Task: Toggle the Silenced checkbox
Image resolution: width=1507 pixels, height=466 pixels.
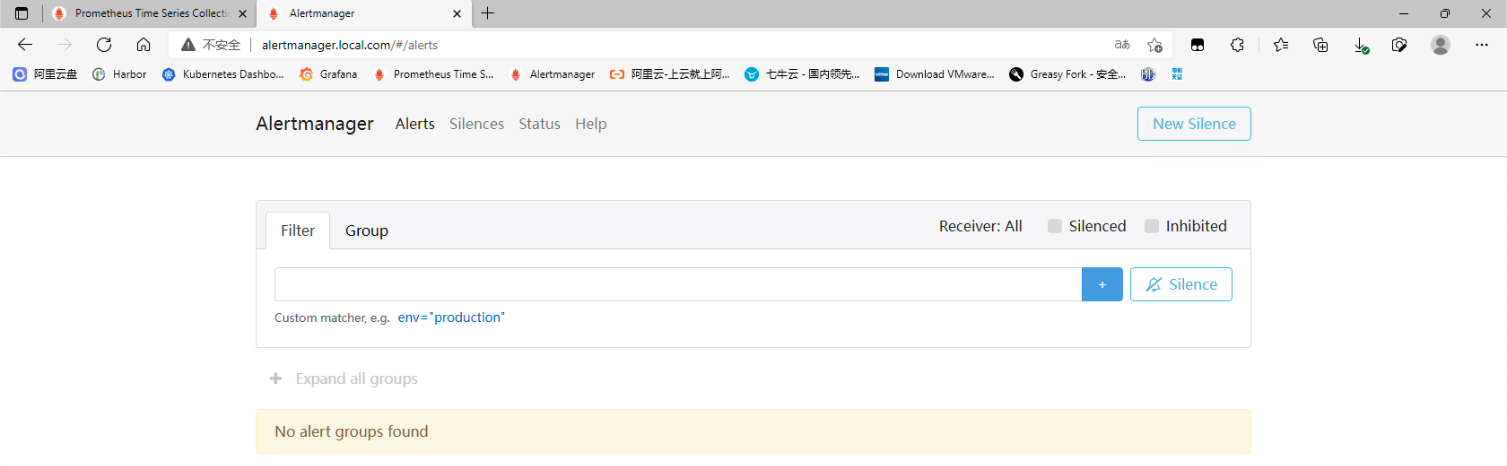Action: coord(1054,226)
